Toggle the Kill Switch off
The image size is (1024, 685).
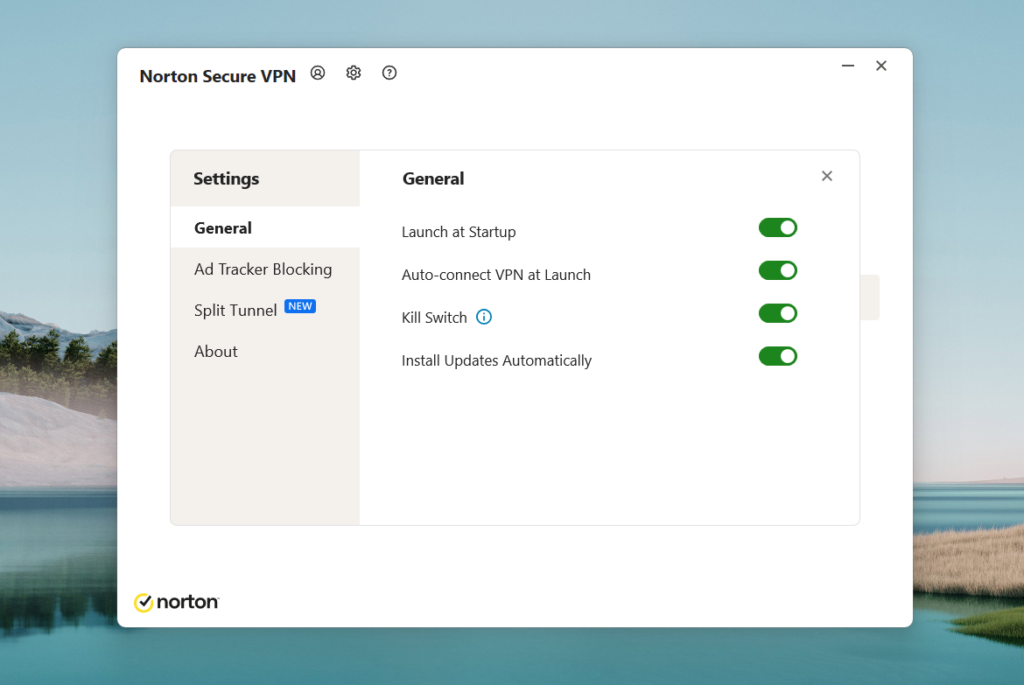pyautogui.click(x=778, y=313)
